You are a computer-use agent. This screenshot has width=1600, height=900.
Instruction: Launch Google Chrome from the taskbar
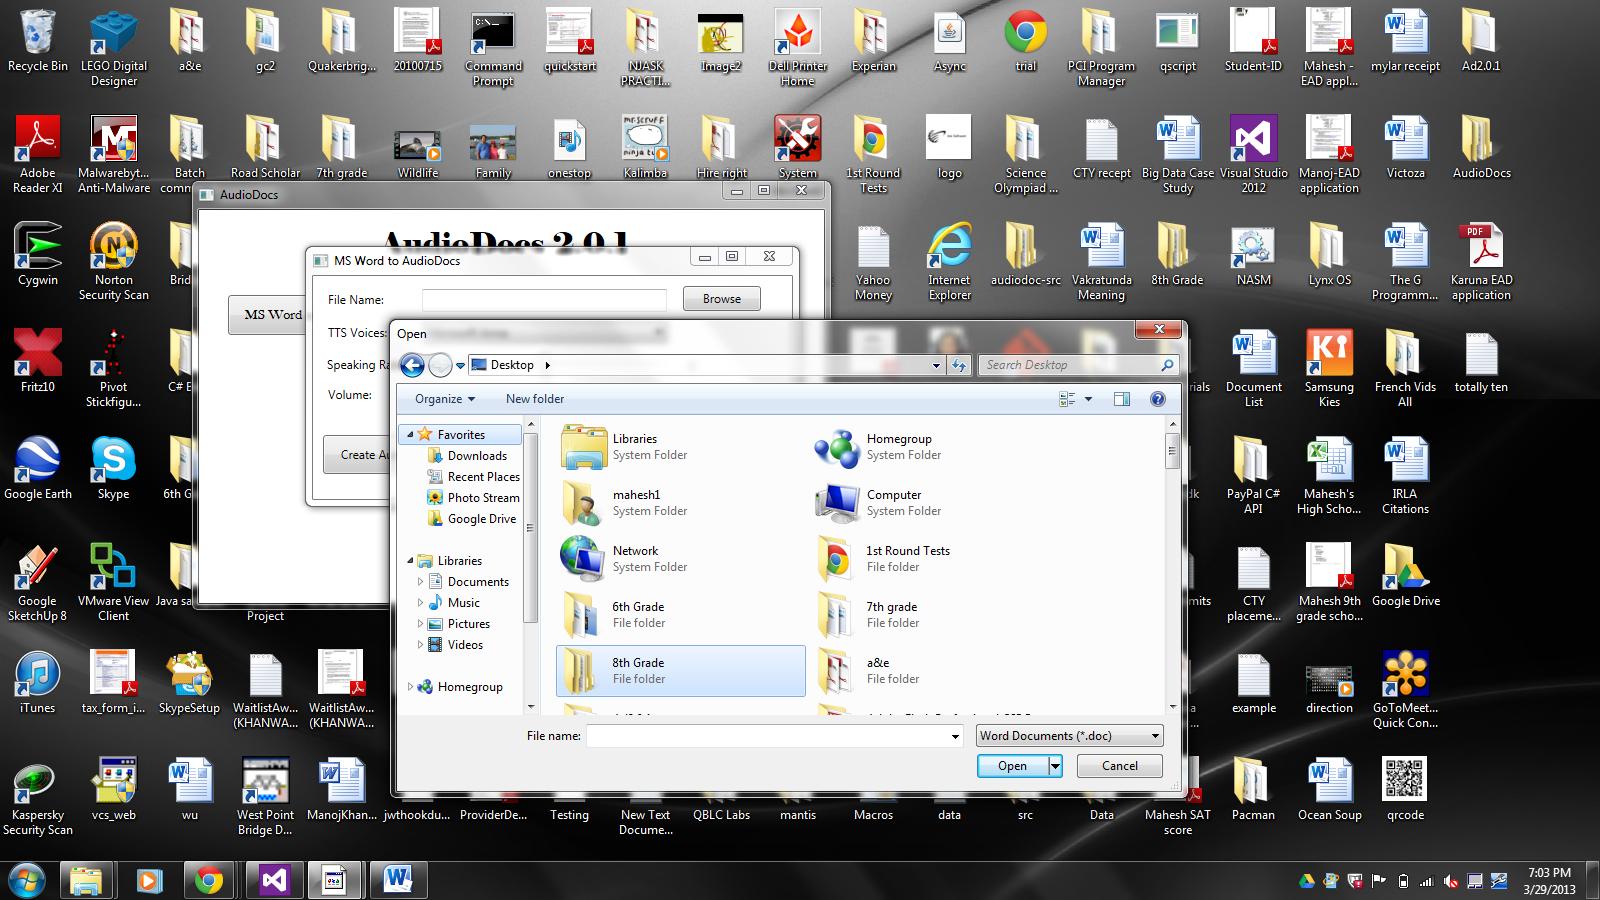[x=207, y=880]
